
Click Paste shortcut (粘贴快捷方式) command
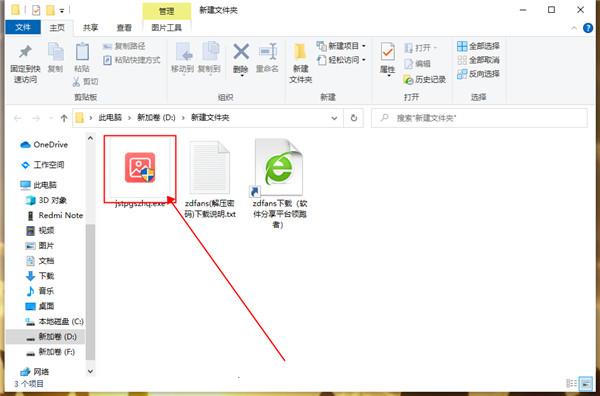point(132,60)
